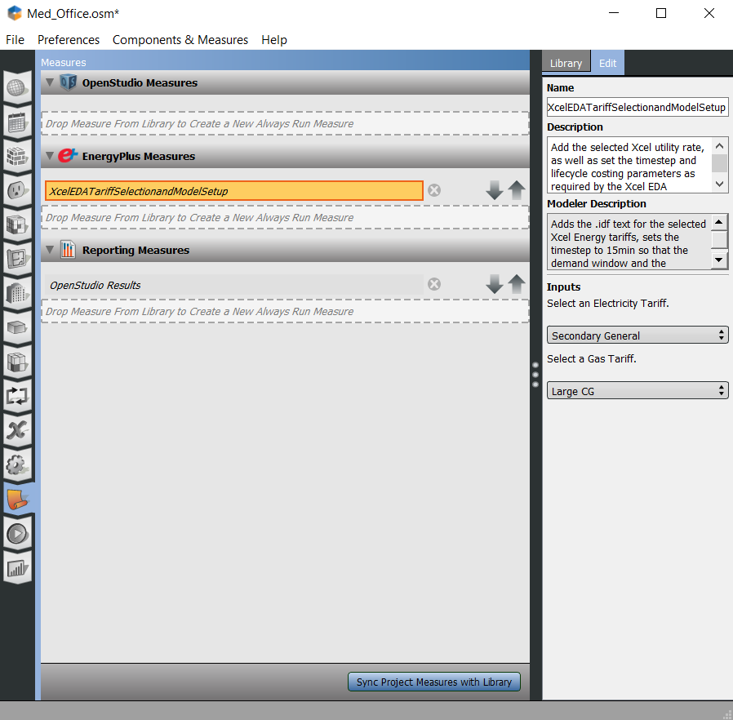
Task: Move XcelEDATariffSelectionandModelSetup measure down
Action: pyautogui.click(x=494, y=190)
